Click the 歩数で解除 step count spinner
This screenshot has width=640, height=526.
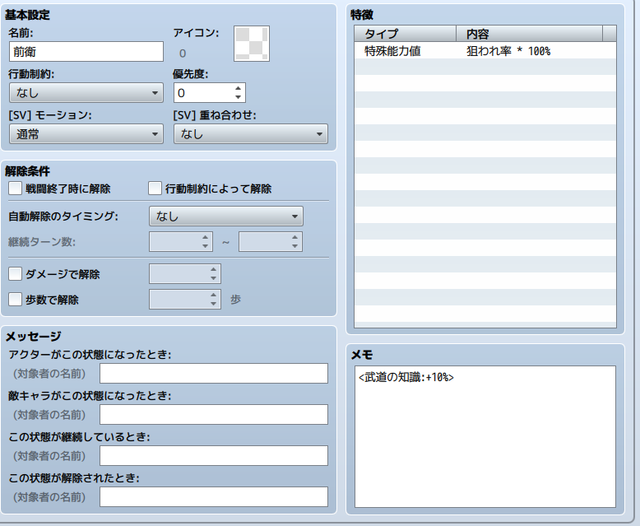click(x=185, y=300)
